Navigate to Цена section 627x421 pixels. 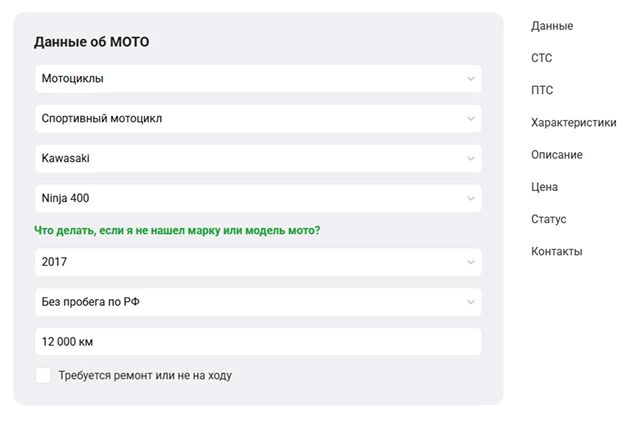tap(545, 187)
